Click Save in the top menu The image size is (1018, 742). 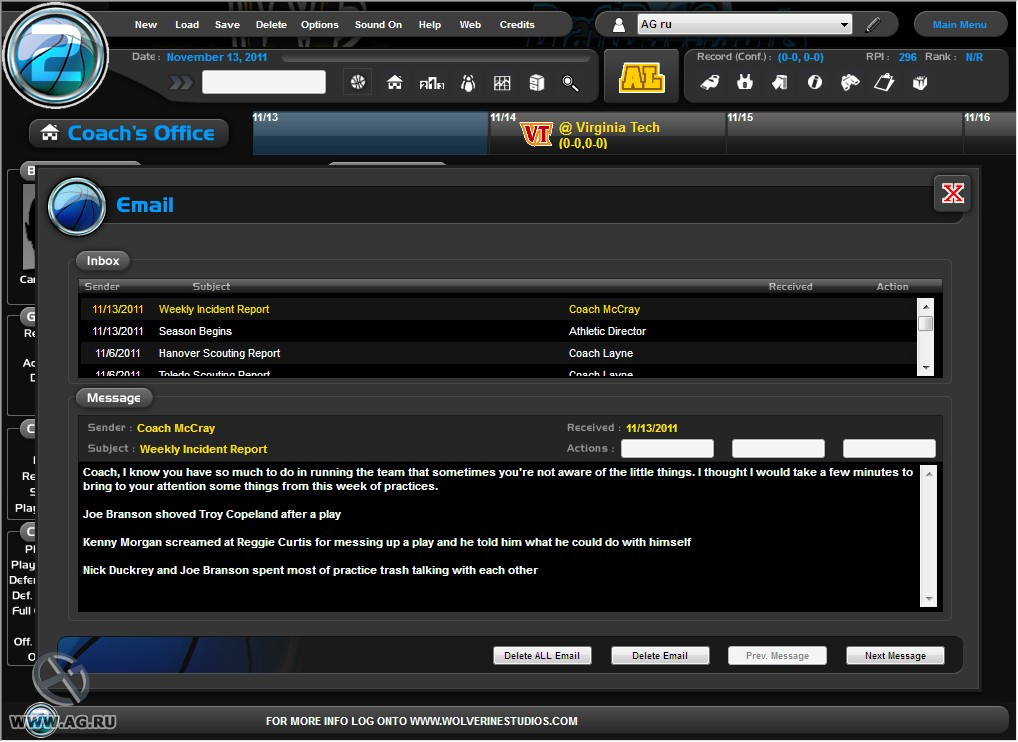(x=227, y=25)
